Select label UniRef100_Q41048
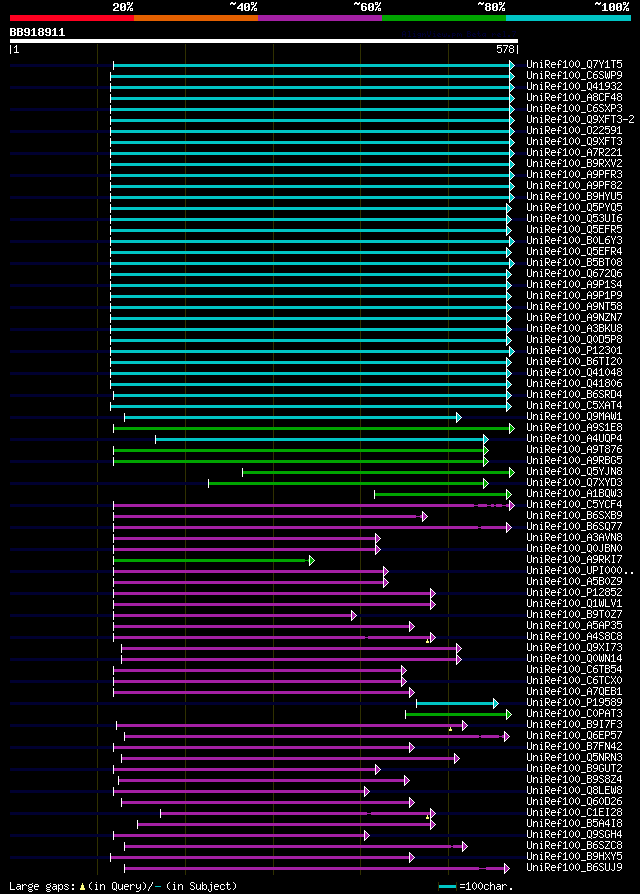Viewport: 640px width, 894px height. pos(574,373)
